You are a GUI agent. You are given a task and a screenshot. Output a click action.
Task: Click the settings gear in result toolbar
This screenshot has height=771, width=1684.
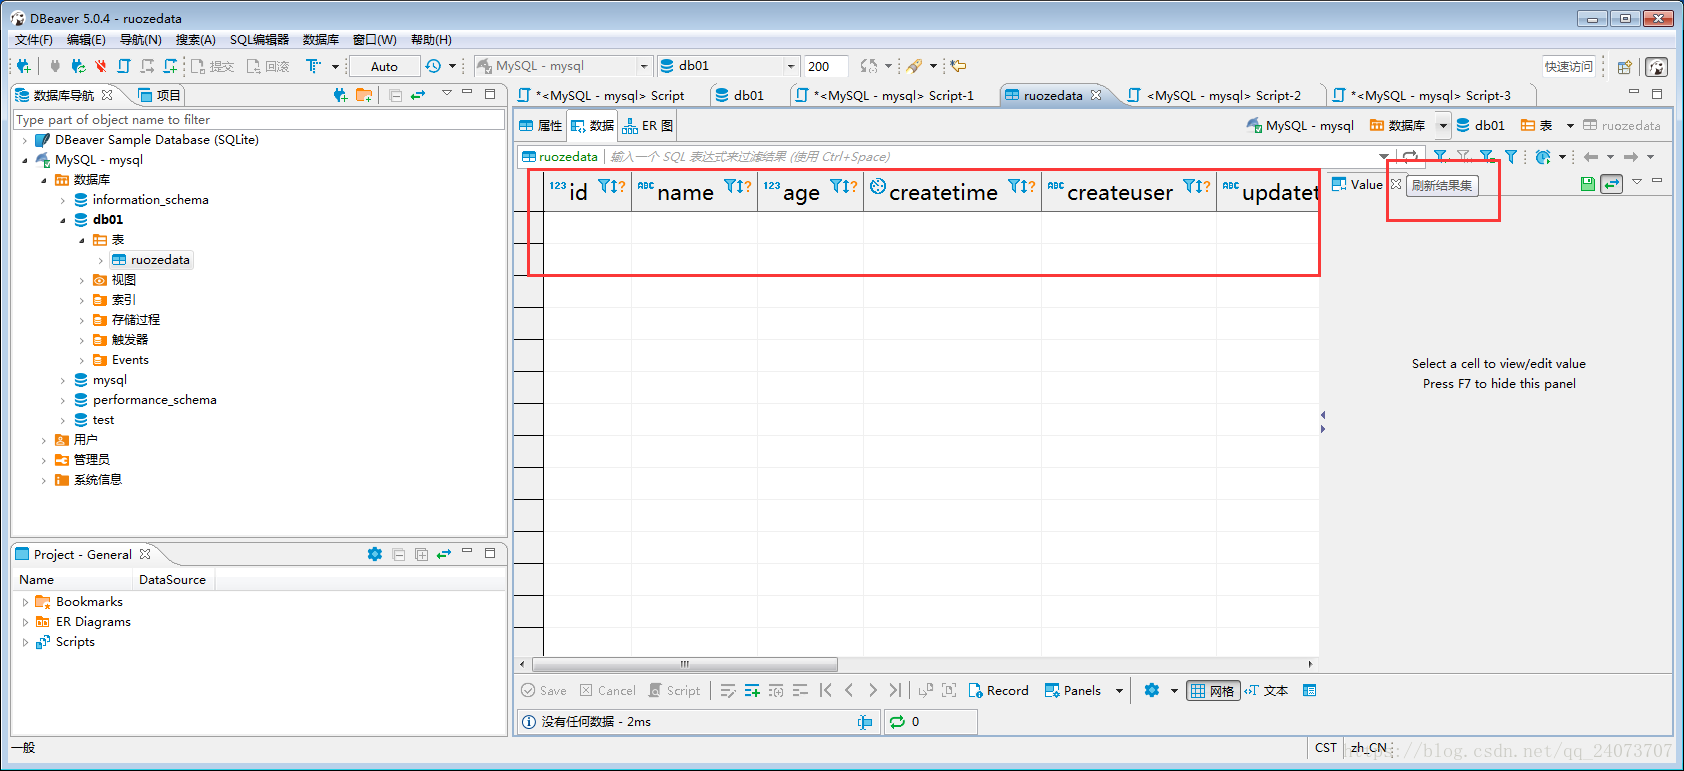coord(1152,691)
